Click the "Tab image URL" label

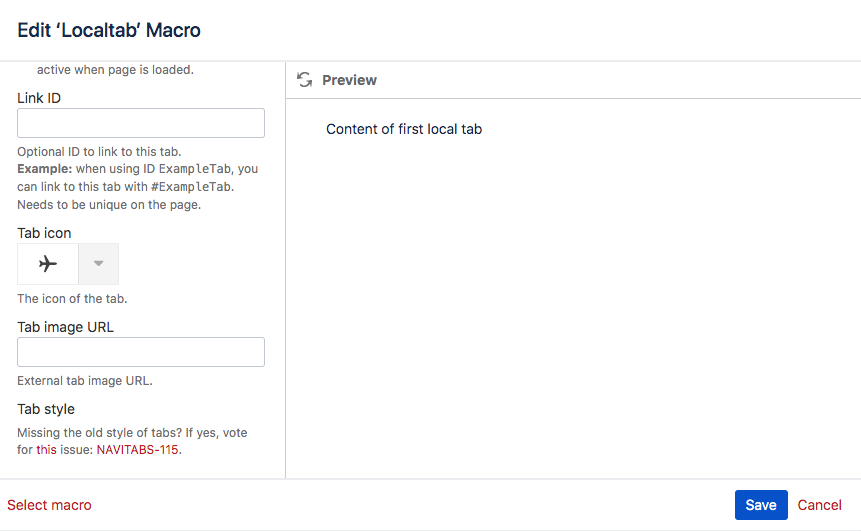(x=65, y=326)
